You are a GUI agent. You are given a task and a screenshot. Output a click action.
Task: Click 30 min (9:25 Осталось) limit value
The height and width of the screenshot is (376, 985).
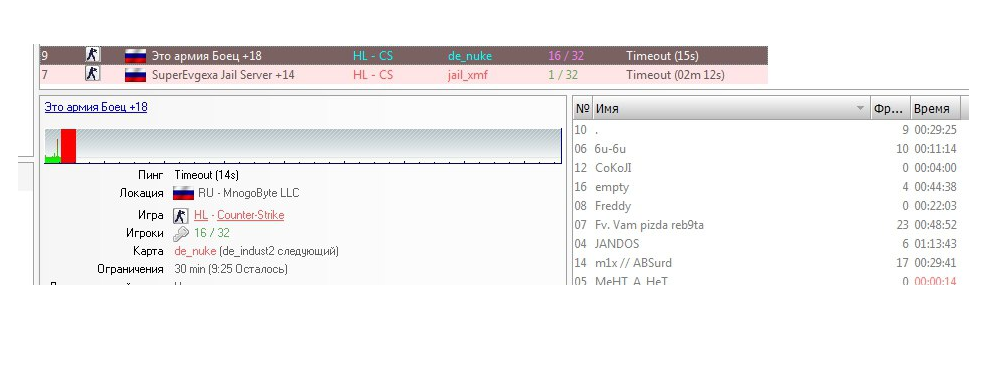click(231, 269)
